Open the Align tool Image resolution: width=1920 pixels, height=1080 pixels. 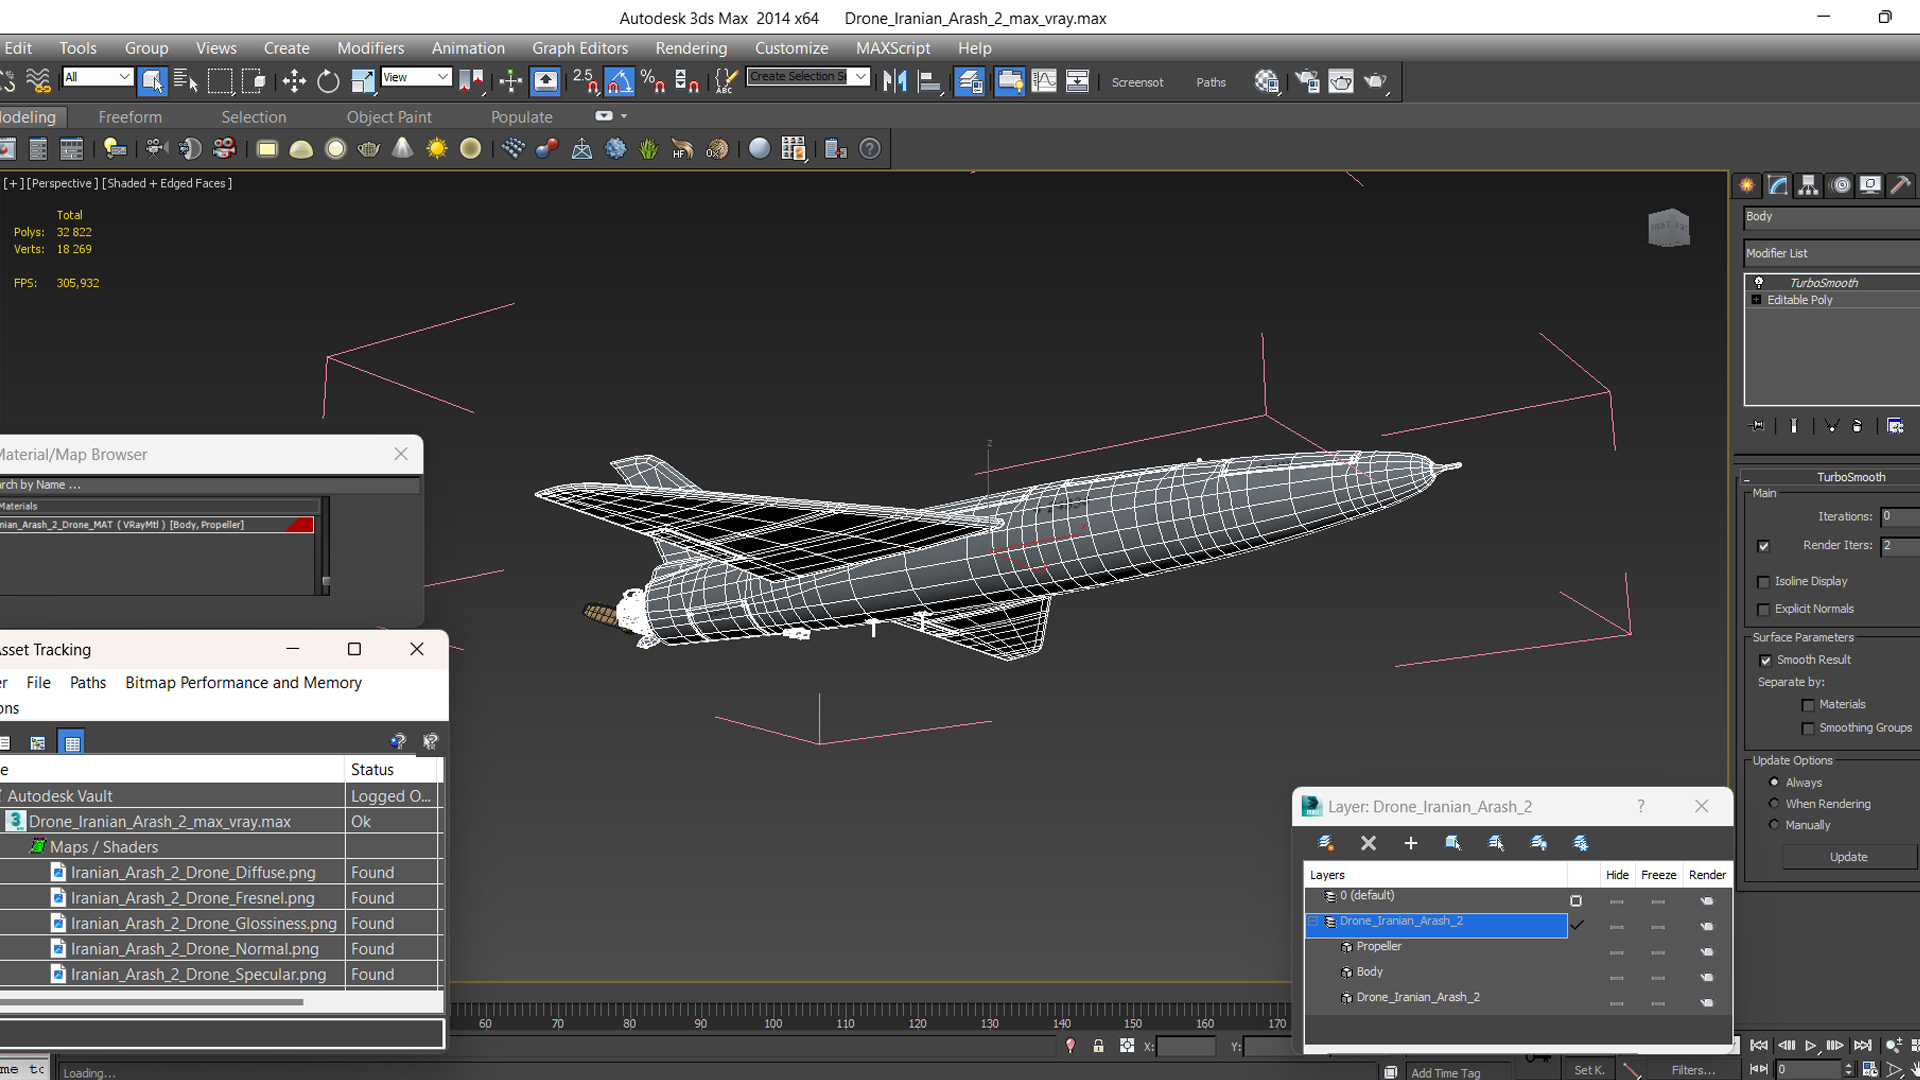[x=930, y=82]
